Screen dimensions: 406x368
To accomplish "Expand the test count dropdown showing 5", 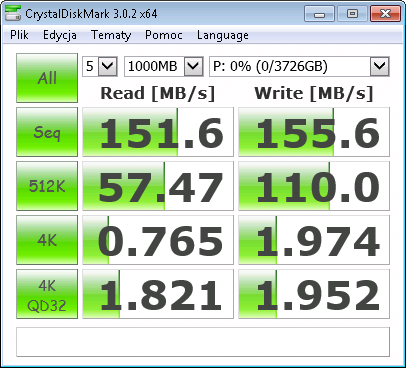I will (x=100, y=66).
